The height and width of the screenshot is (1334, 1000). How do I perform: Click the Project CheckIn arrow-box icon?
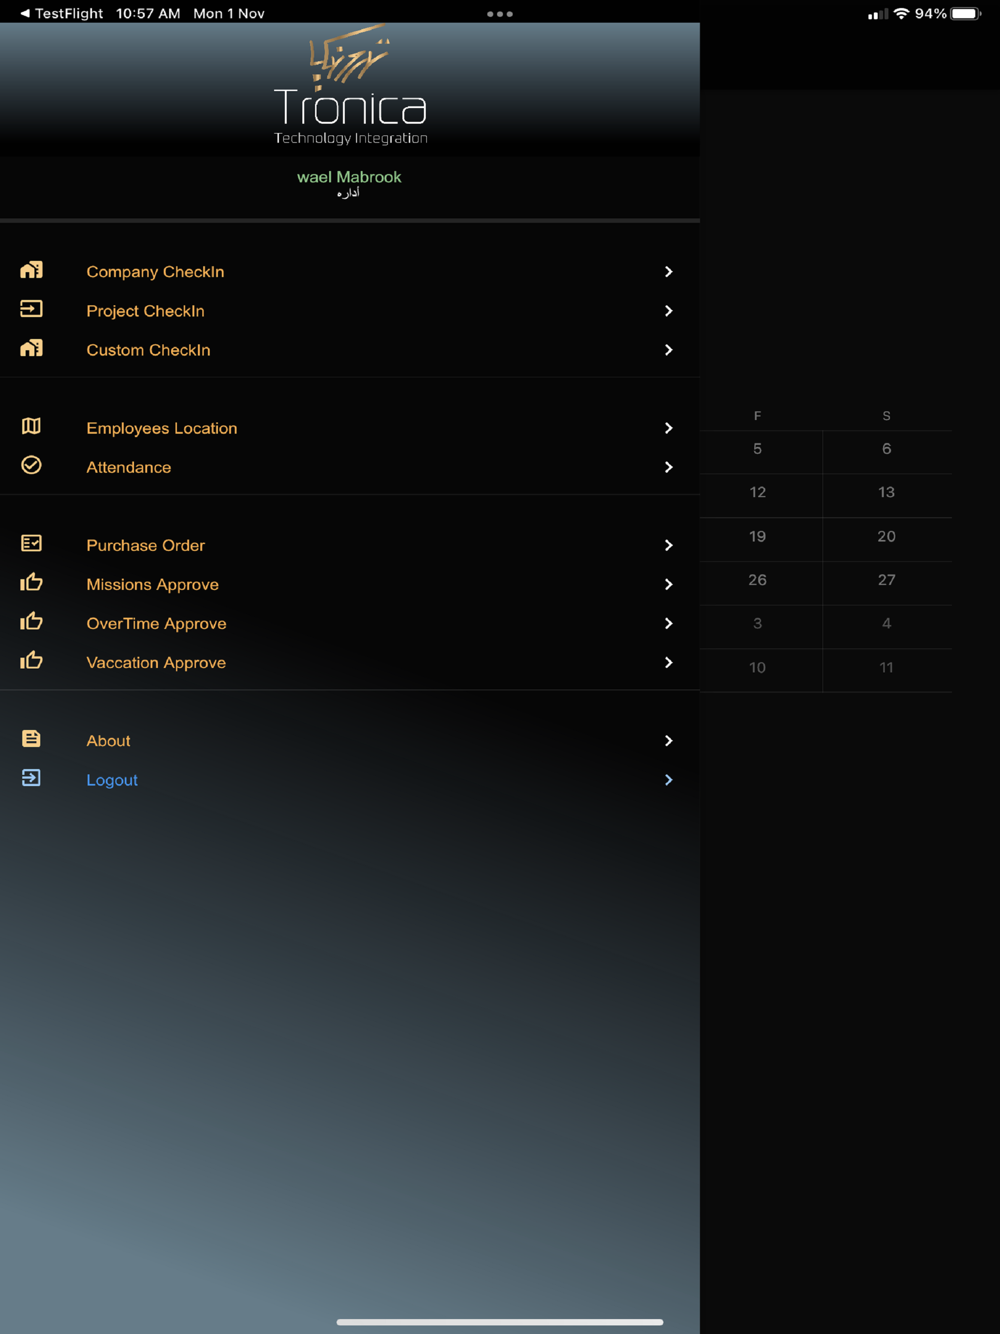click(x=31, y=309)
